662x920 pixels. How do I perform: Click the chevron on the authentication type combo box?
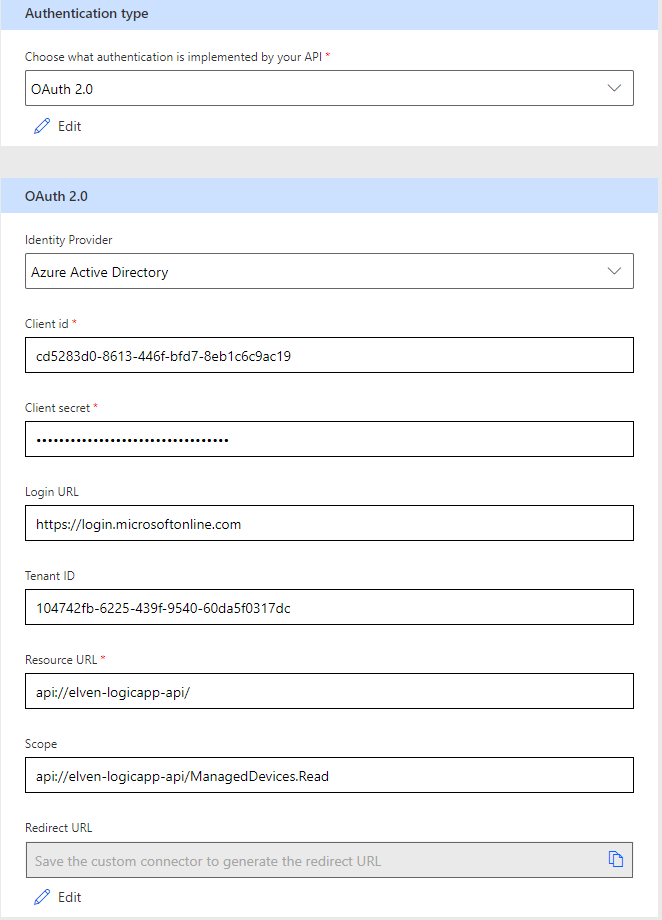614,88
